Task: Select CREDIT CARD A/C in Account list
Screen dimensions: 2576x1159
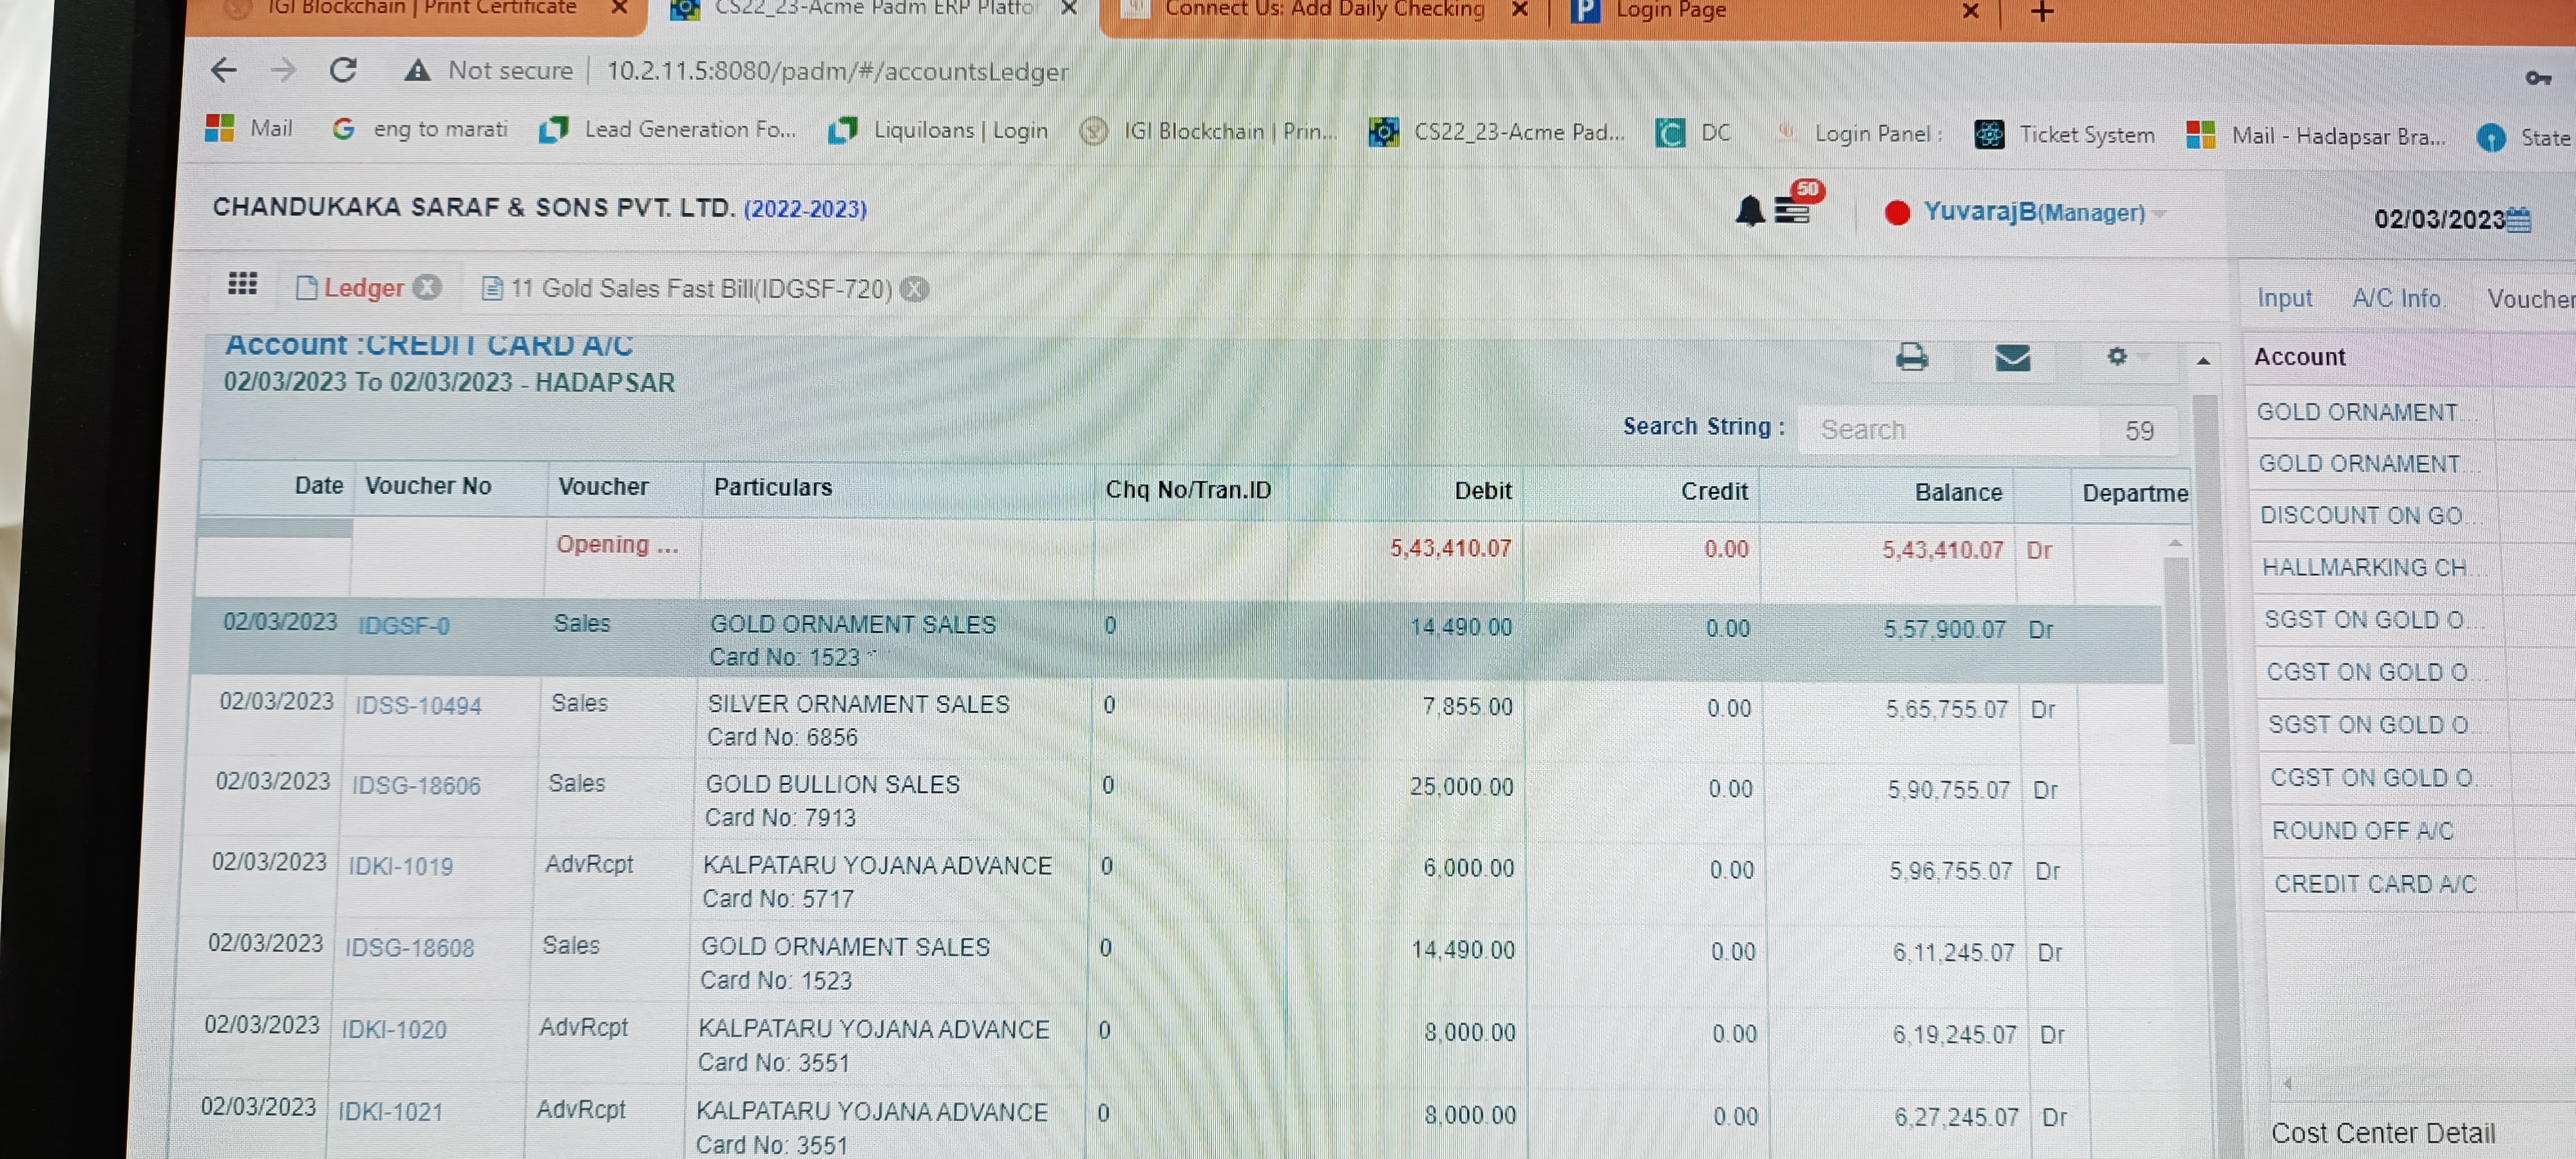Action: pyautogui.click(x=2375, y=885)
